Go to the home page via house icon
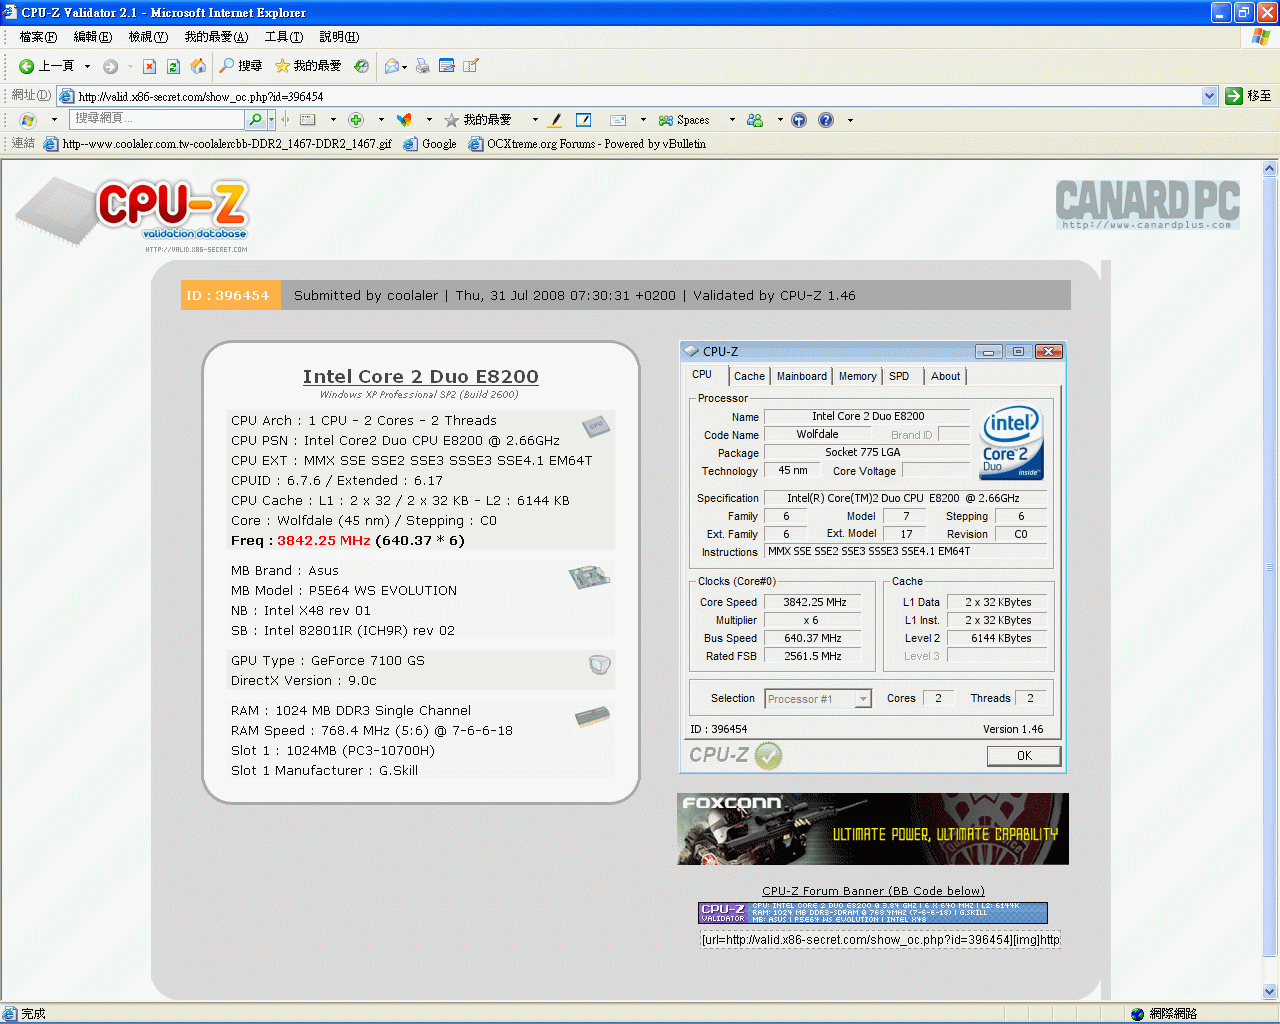 coord(198,66)
